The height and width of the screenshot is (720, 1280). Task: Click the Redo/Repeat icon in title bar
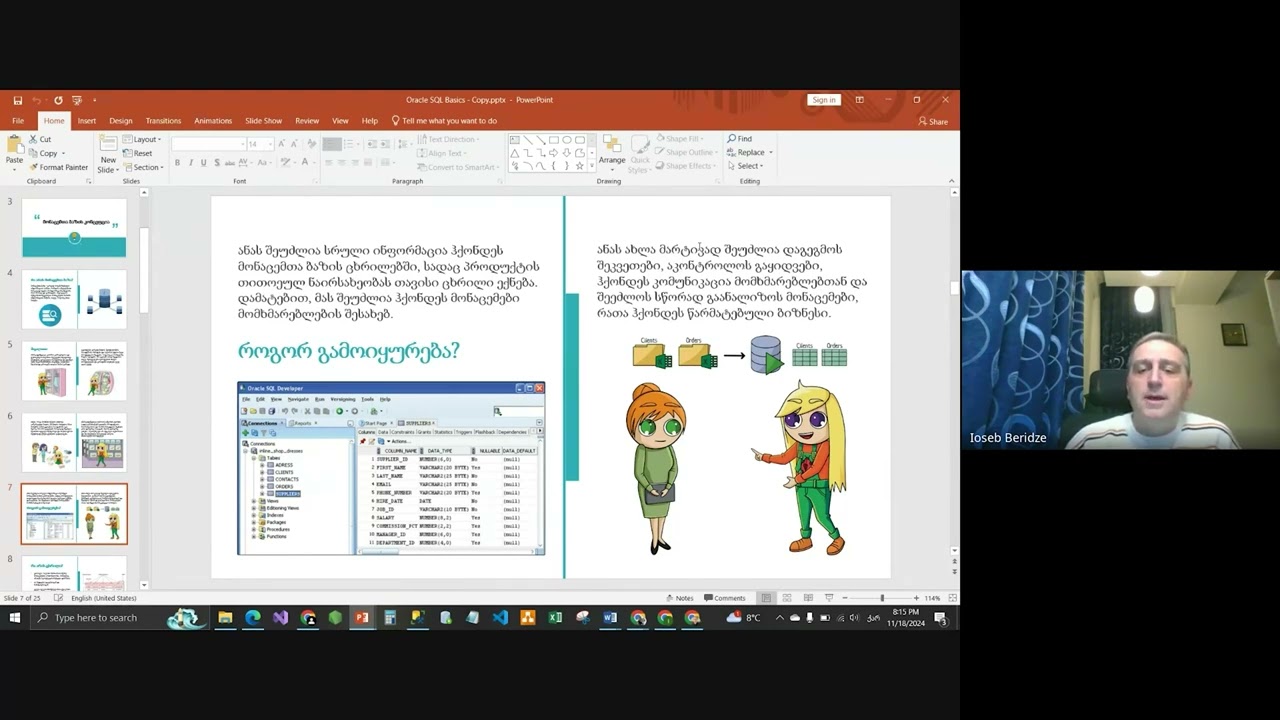[x=58, y=100]
